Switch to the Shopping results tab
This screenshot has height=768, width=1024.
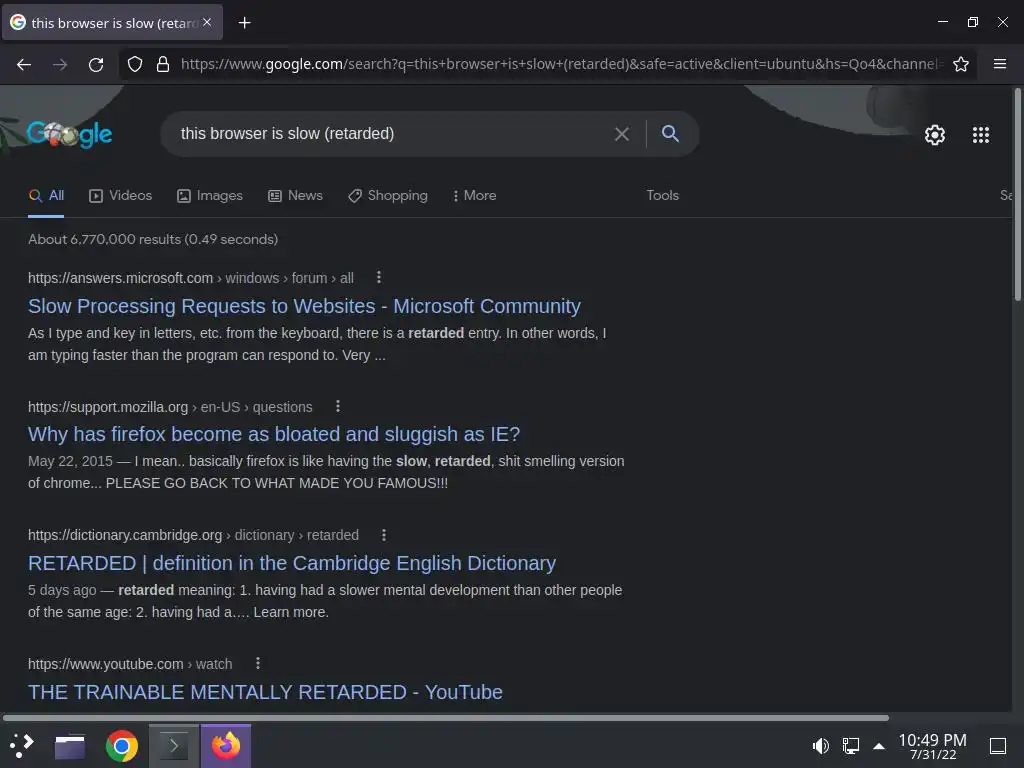point(388,195)
